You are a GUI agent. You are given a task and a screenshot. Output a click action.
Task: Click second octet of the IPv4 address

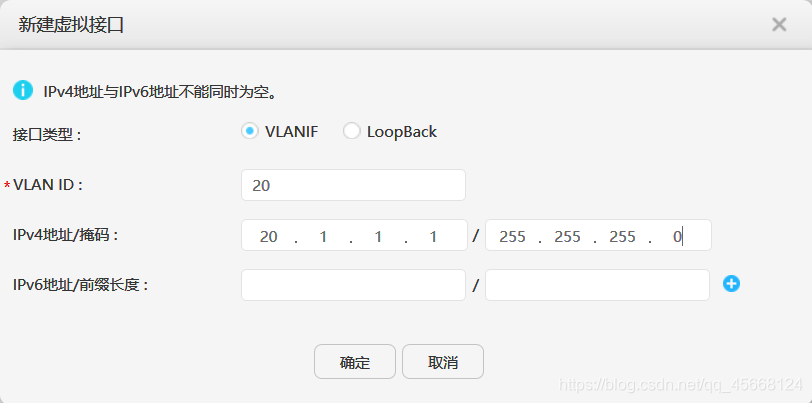click(323, 237)
